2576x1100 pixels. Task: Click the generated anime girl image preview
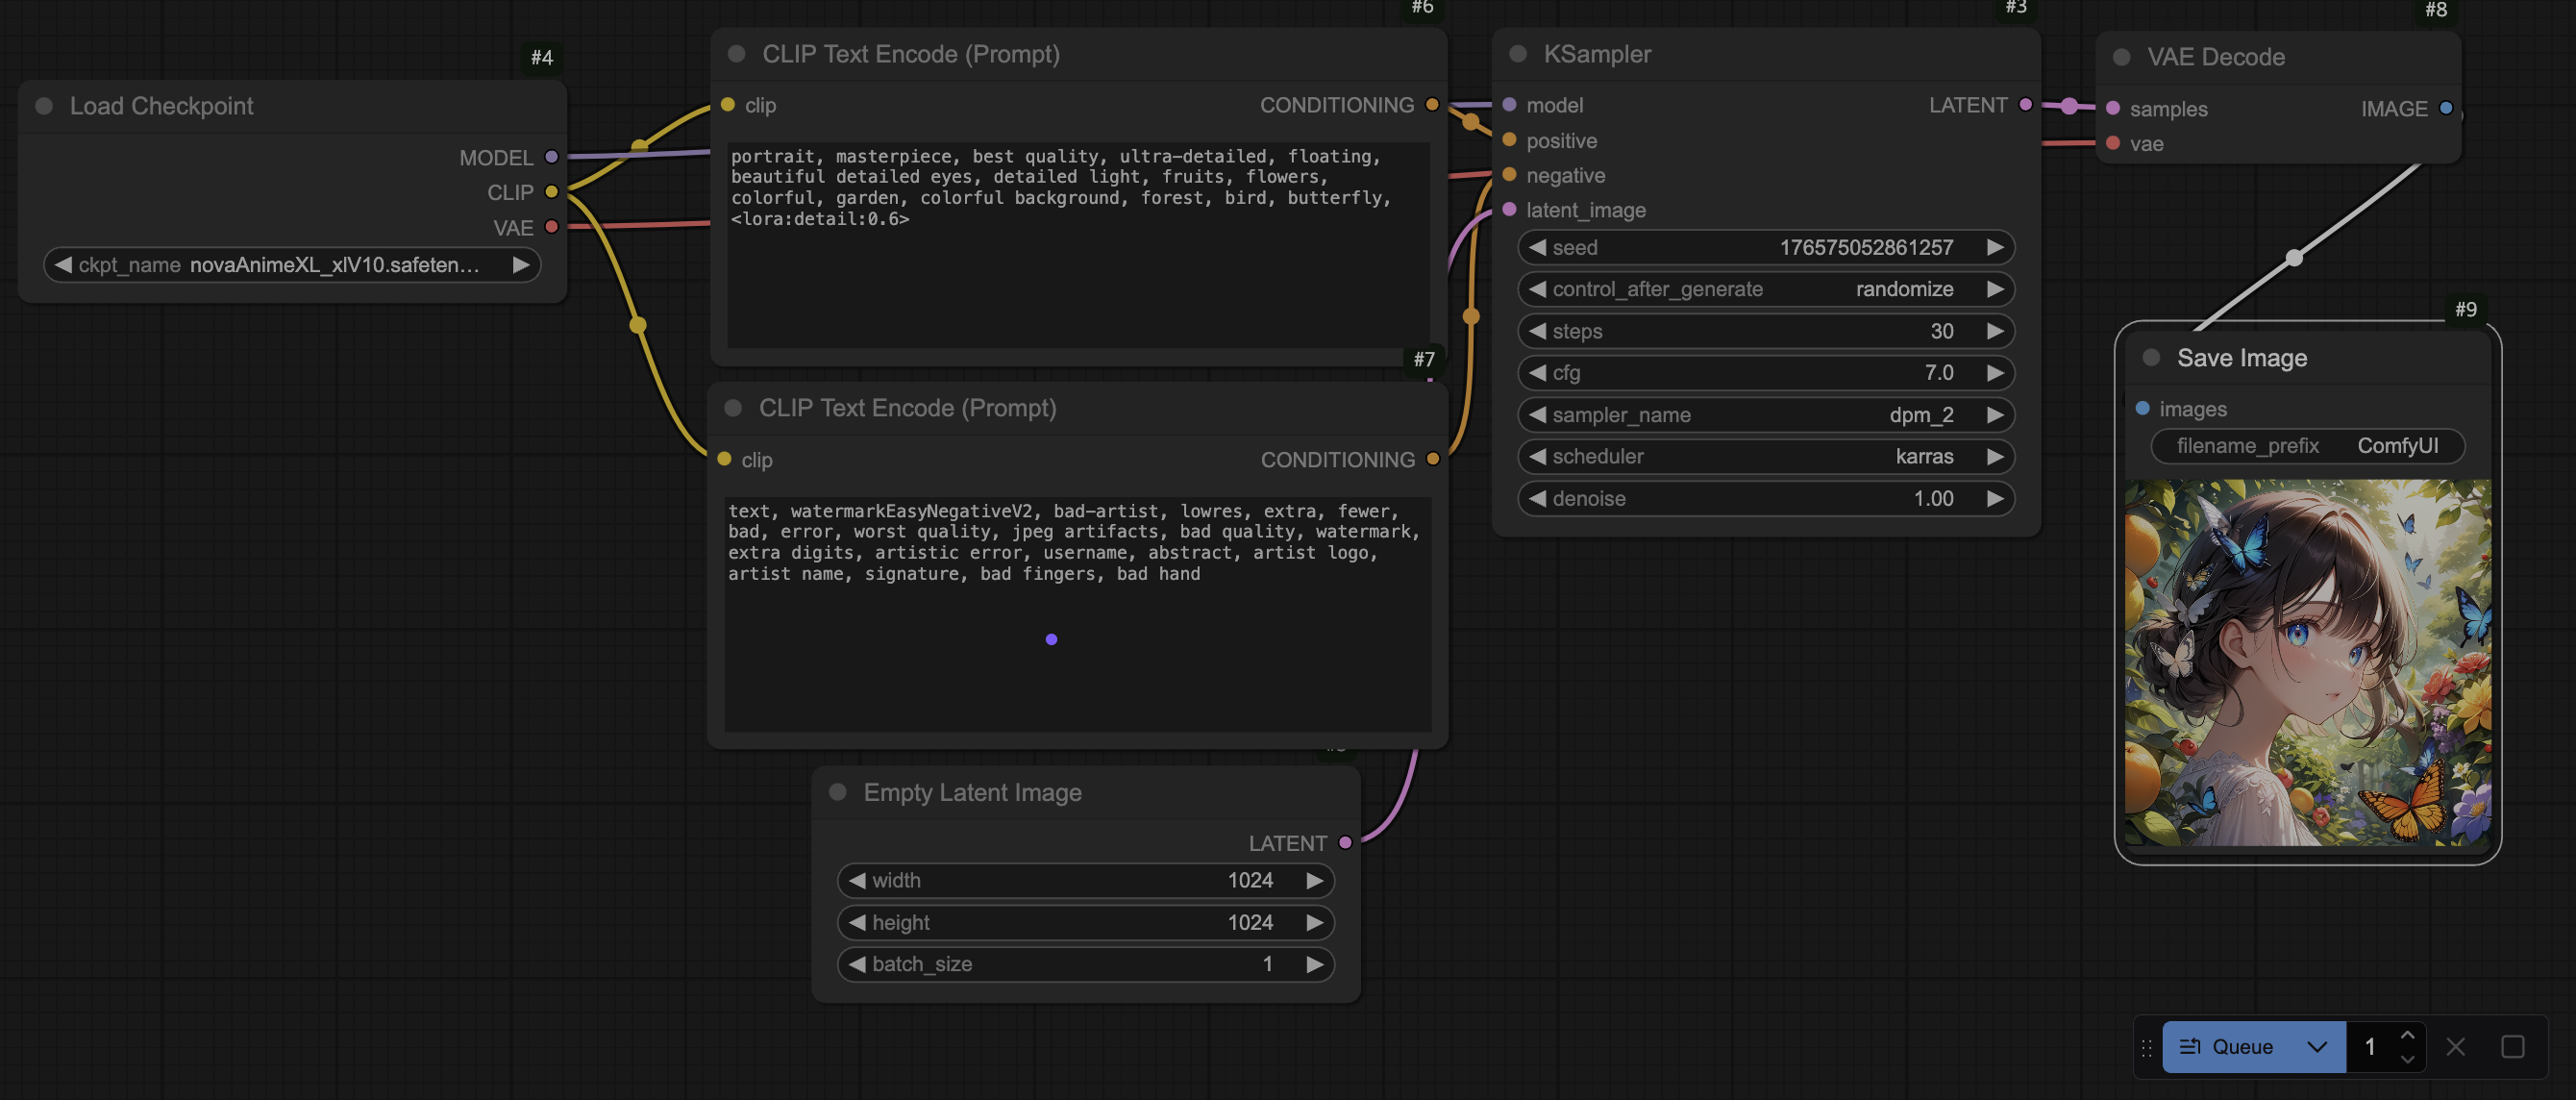coord(2307,663)
